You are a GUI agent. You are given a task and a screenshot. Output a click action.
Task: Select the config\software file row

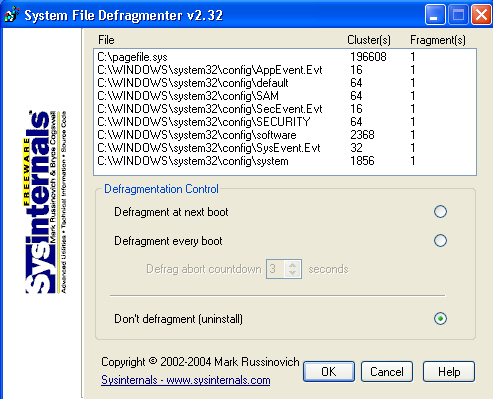tap(285, 135)
